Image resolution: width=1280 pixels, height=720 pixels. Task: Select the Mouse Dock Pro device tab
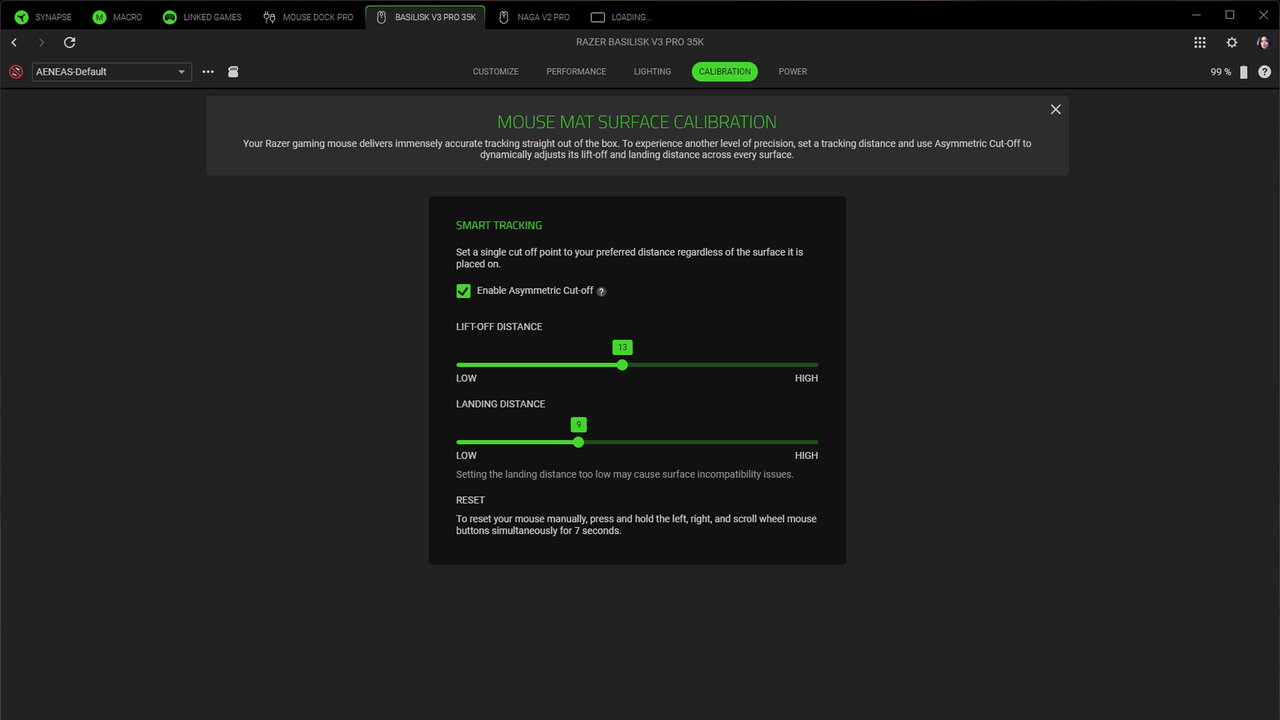tap(308, 17)
